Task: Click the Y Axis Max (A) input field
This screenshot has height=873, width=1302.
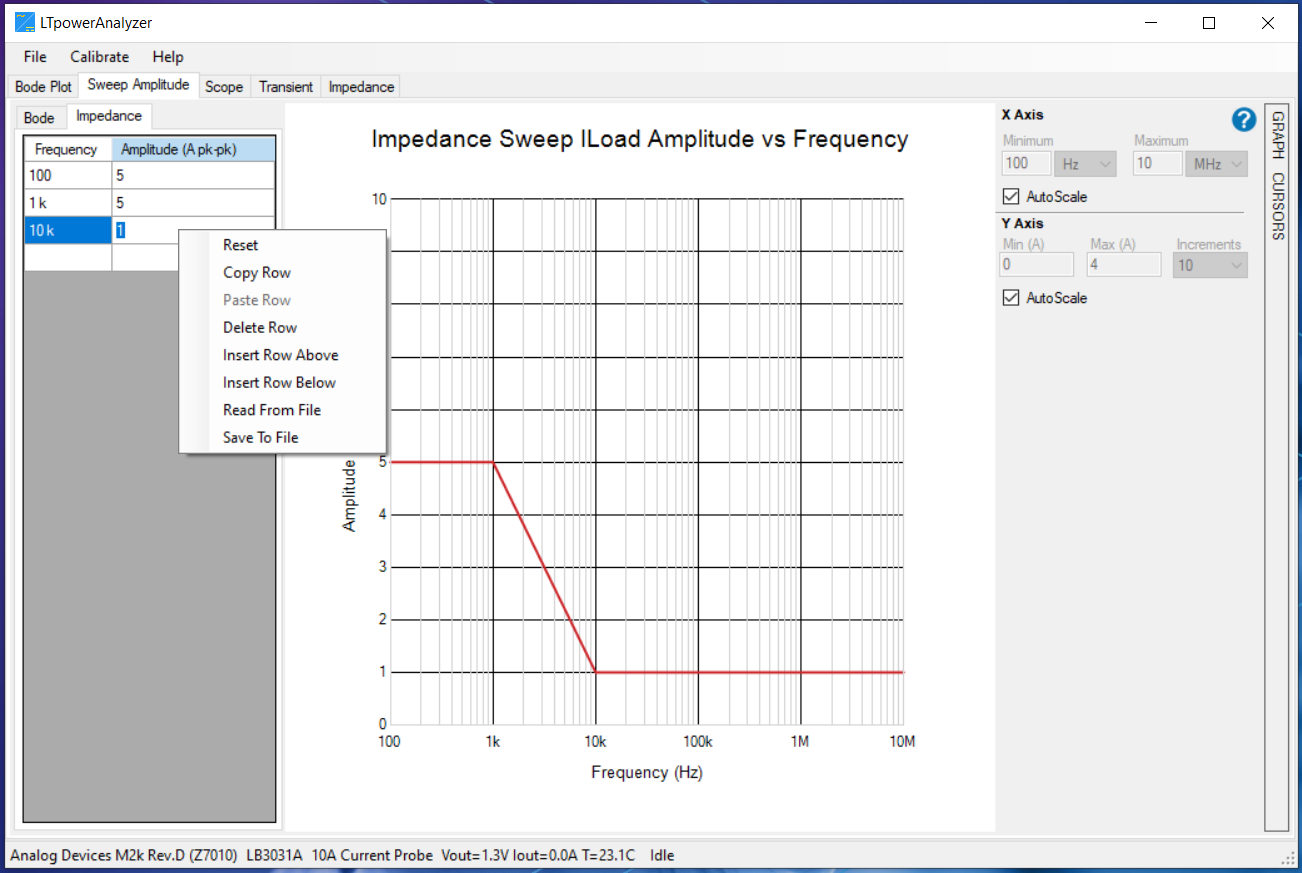Action: pyautogui.click(x=1123, y=265)
